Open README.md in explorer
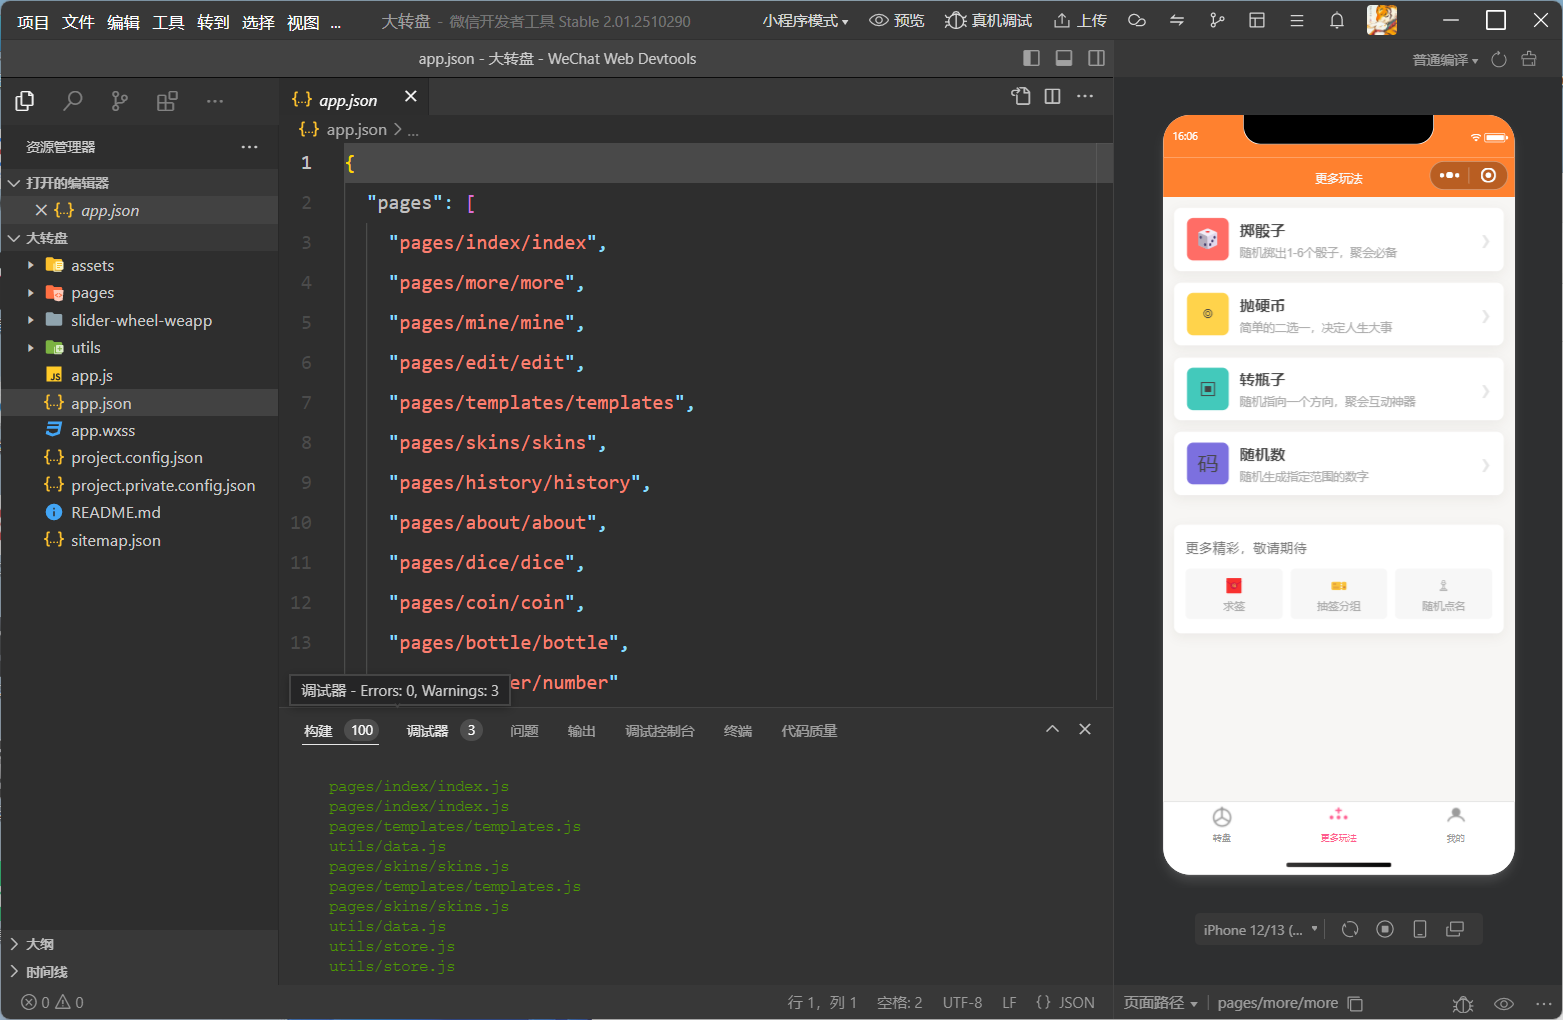Image resolution: width=1563 pixels, height=1020 pixels. (116, 513)
